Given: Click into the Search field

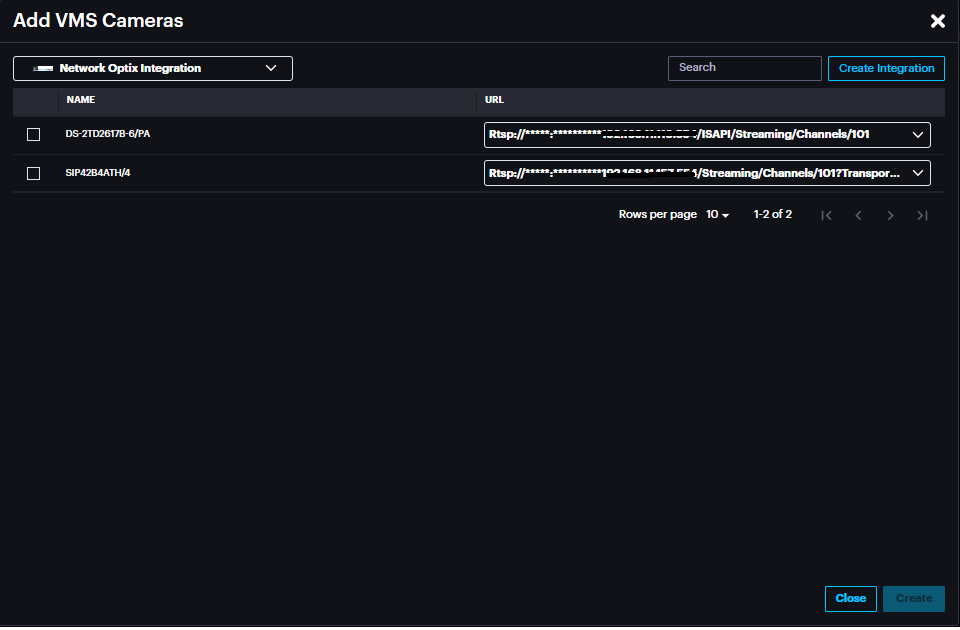Looking at the screenshot, I should click(744, 68).
